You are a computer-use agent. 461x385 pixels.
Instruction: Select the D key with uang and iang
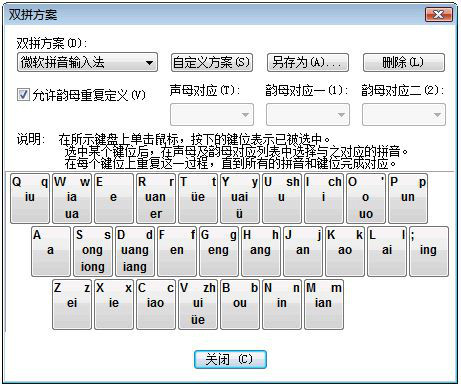tap(135, 251)
